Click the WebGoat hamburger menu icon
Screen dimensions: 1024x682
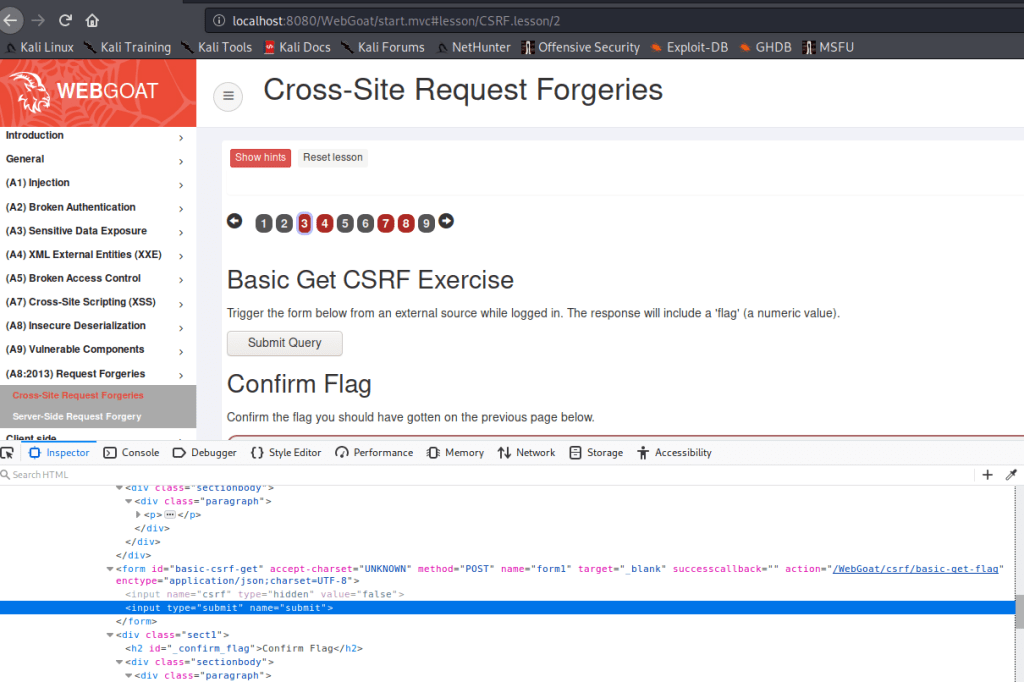(228, 95)
